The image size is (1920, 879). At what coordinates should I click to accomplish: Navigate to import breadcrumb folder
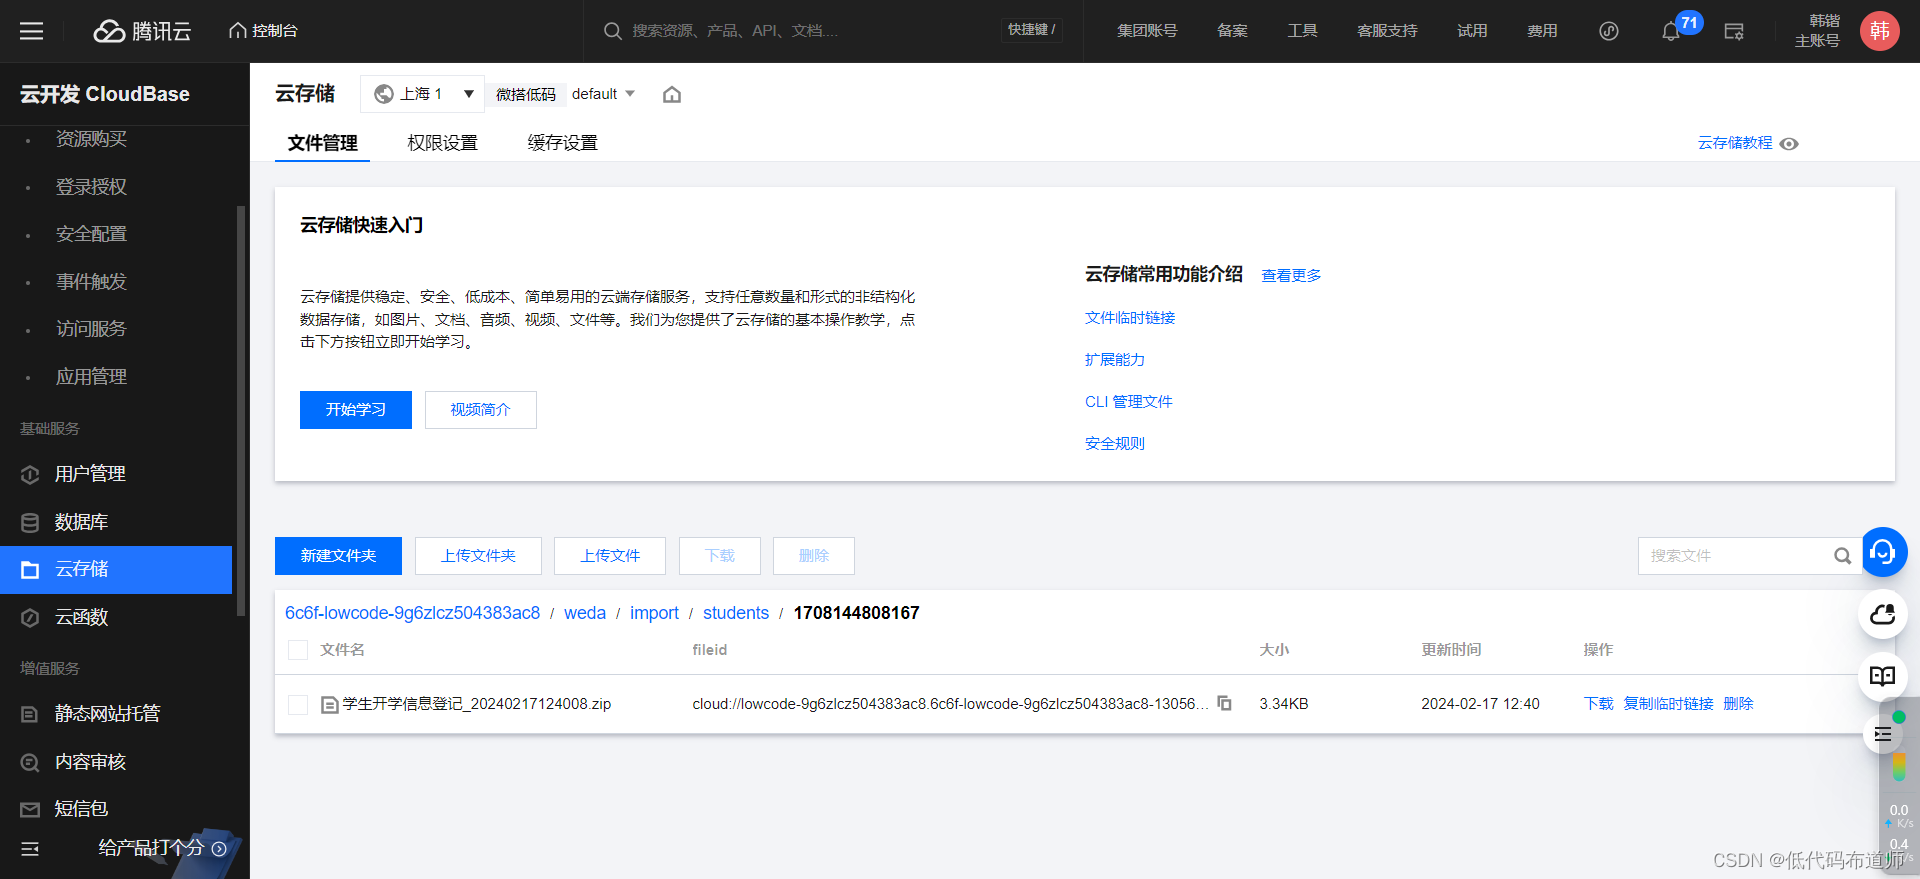(x=654, y=613)
